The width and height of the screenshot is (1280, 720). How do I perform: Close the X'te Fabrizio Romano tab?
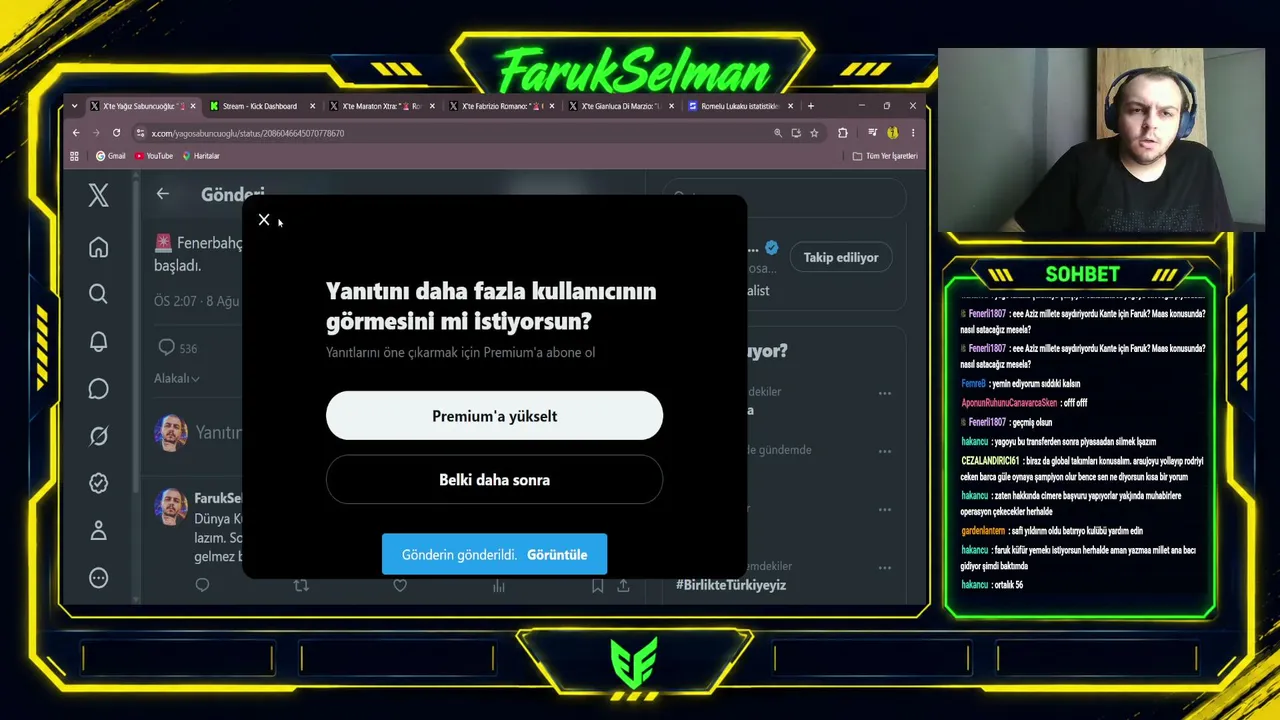552,106
